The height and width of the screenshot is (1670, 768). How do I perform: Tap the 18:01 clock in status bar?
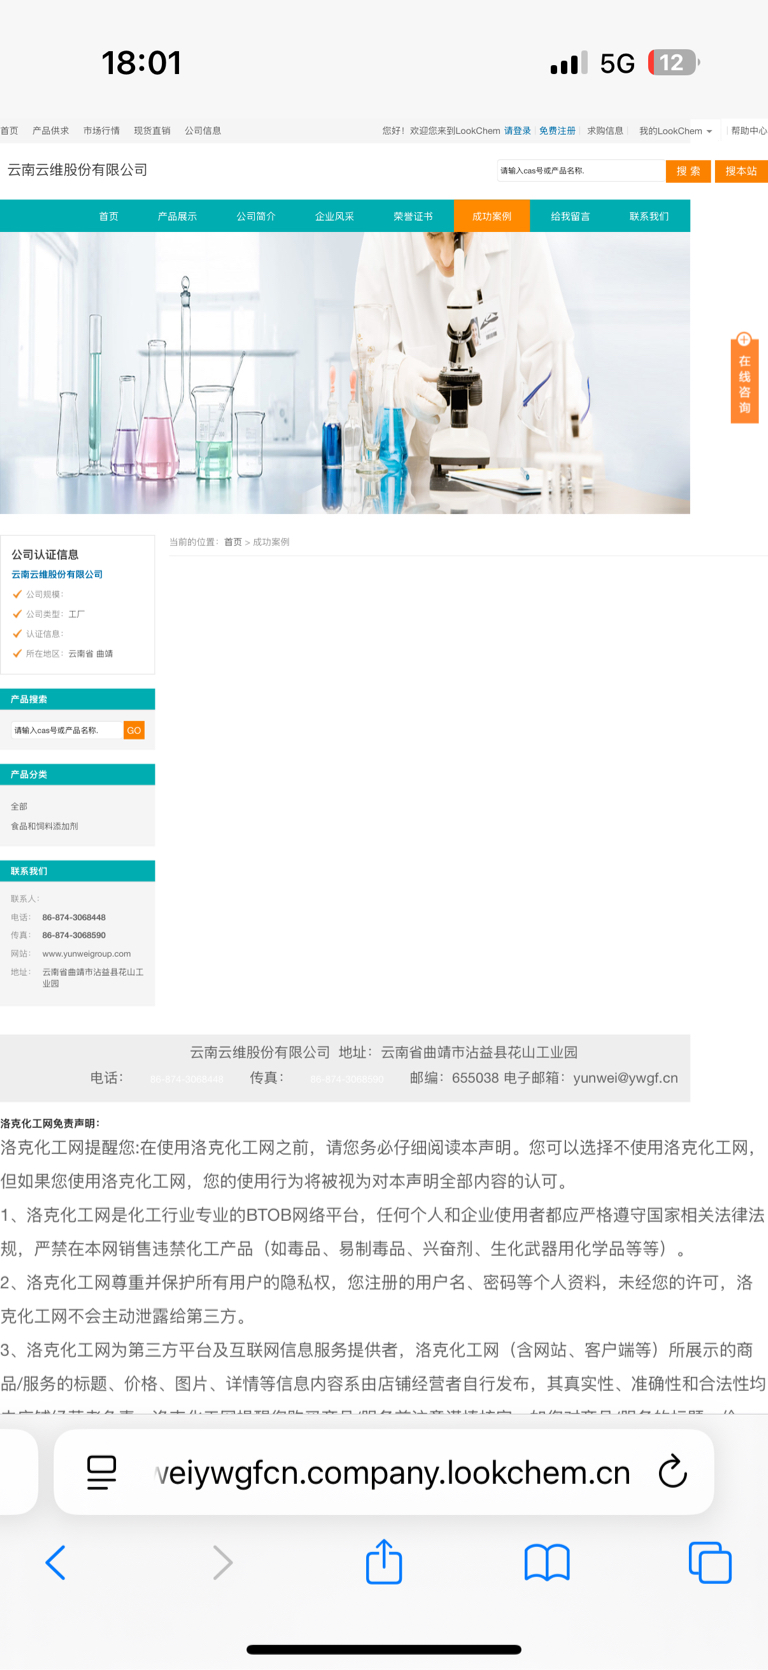141,63
